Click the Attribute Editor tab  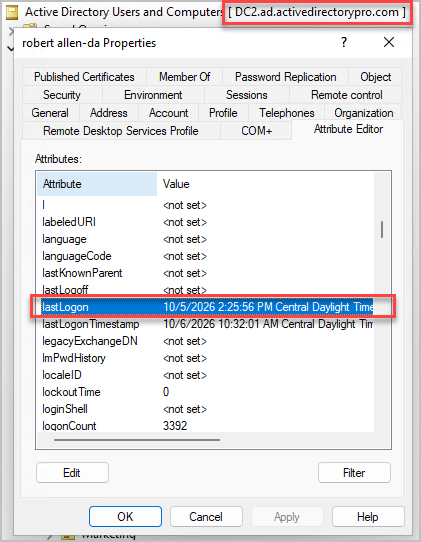[x=348, y=129]
